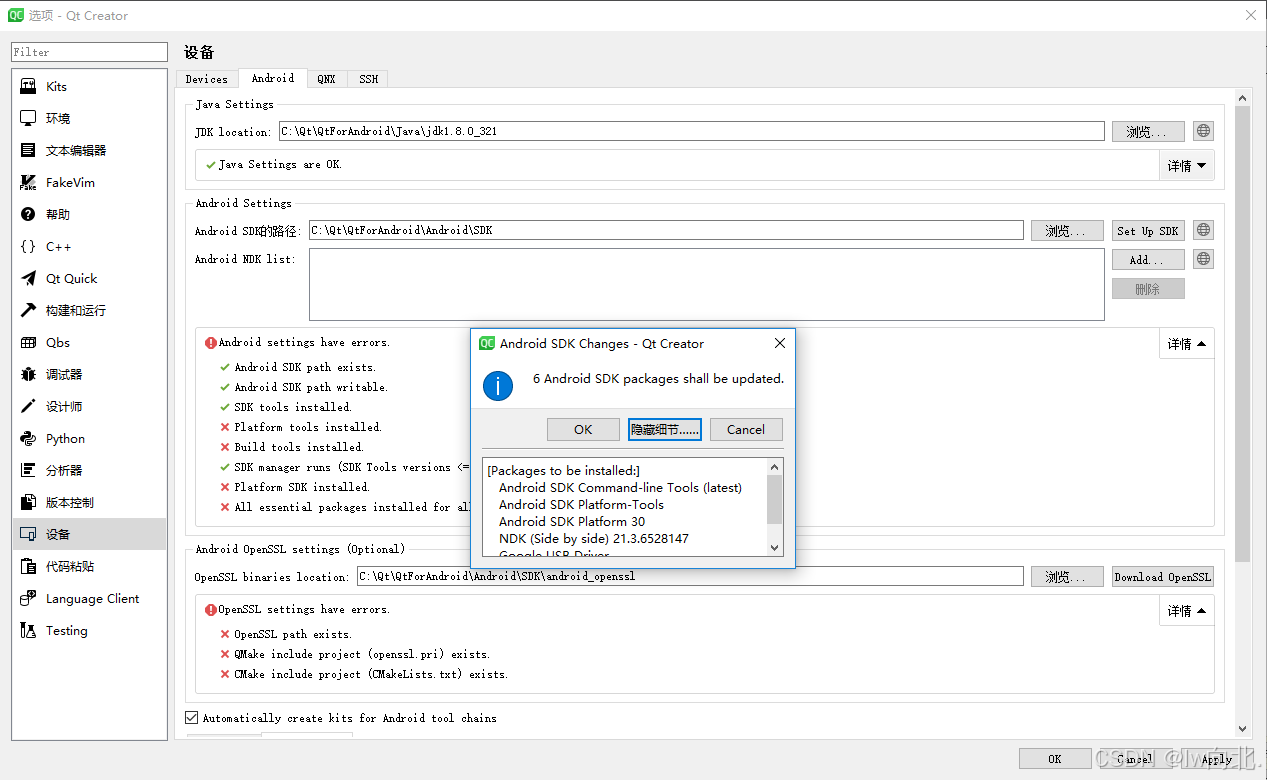Click OK at bottom of options dialog
This screenshot has height=780, width=1267.
pos(1055,758)
